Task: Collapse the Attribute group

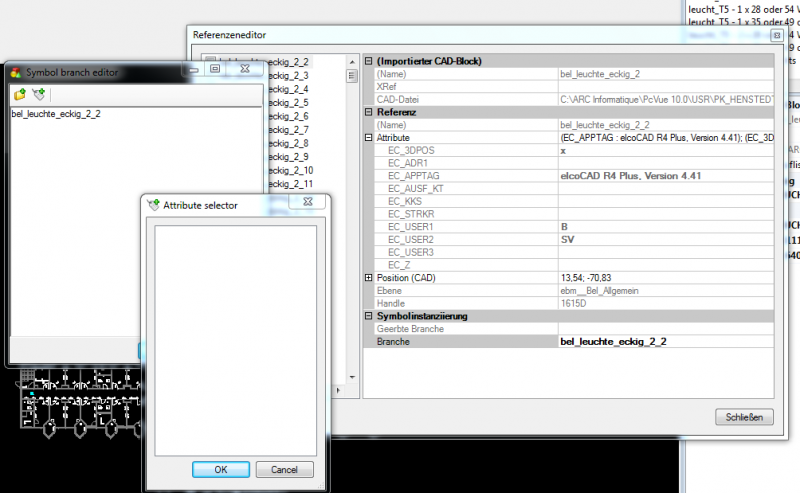Action: 368,138
